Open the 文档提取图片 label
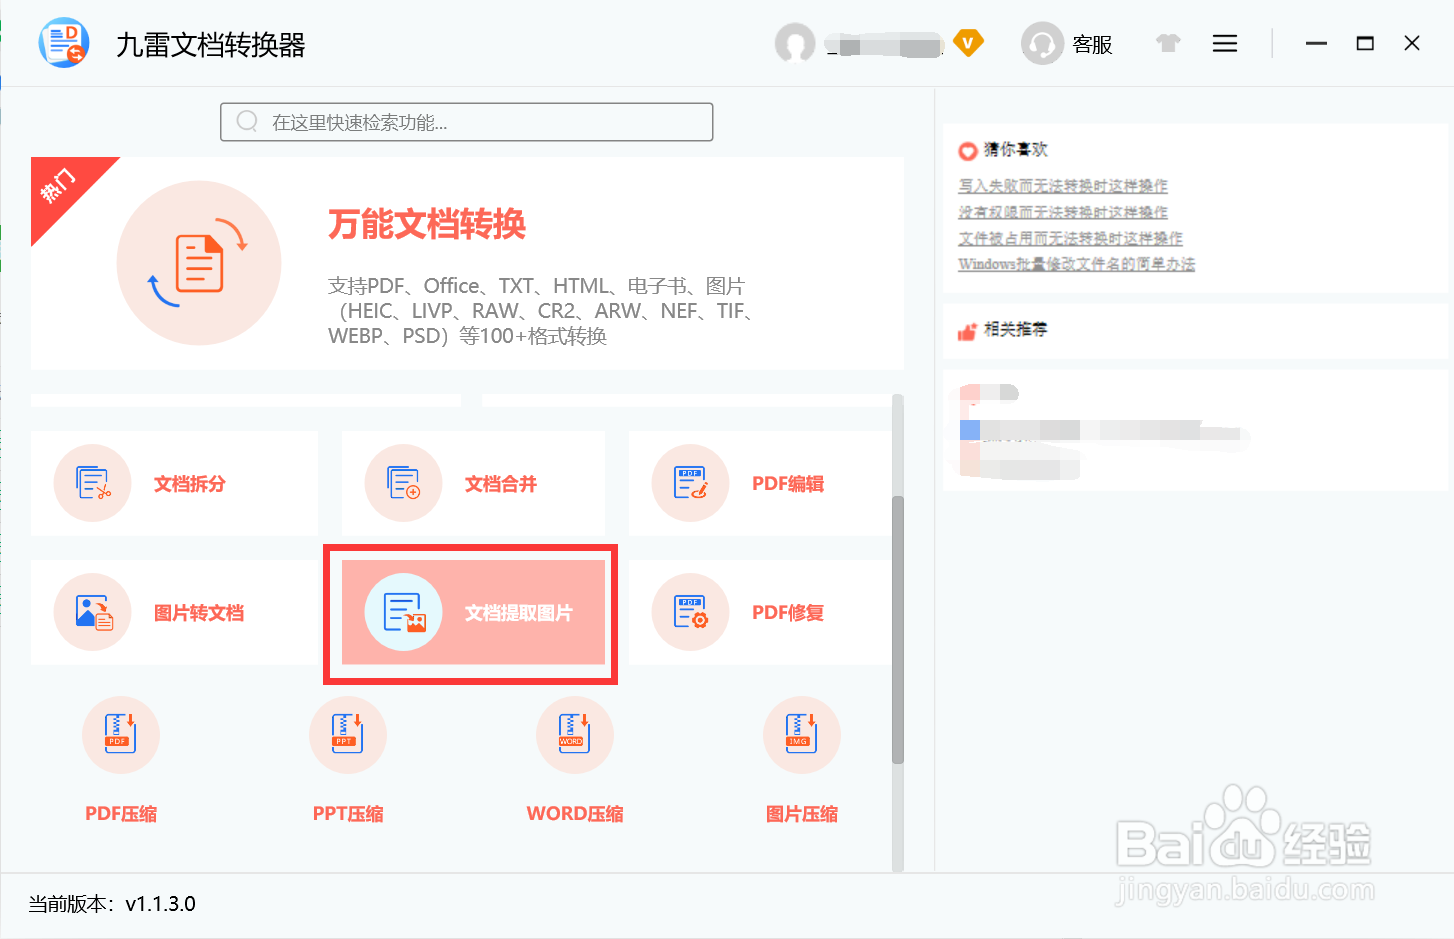This screenshot has width=1454, height=939. pos(519,613)
